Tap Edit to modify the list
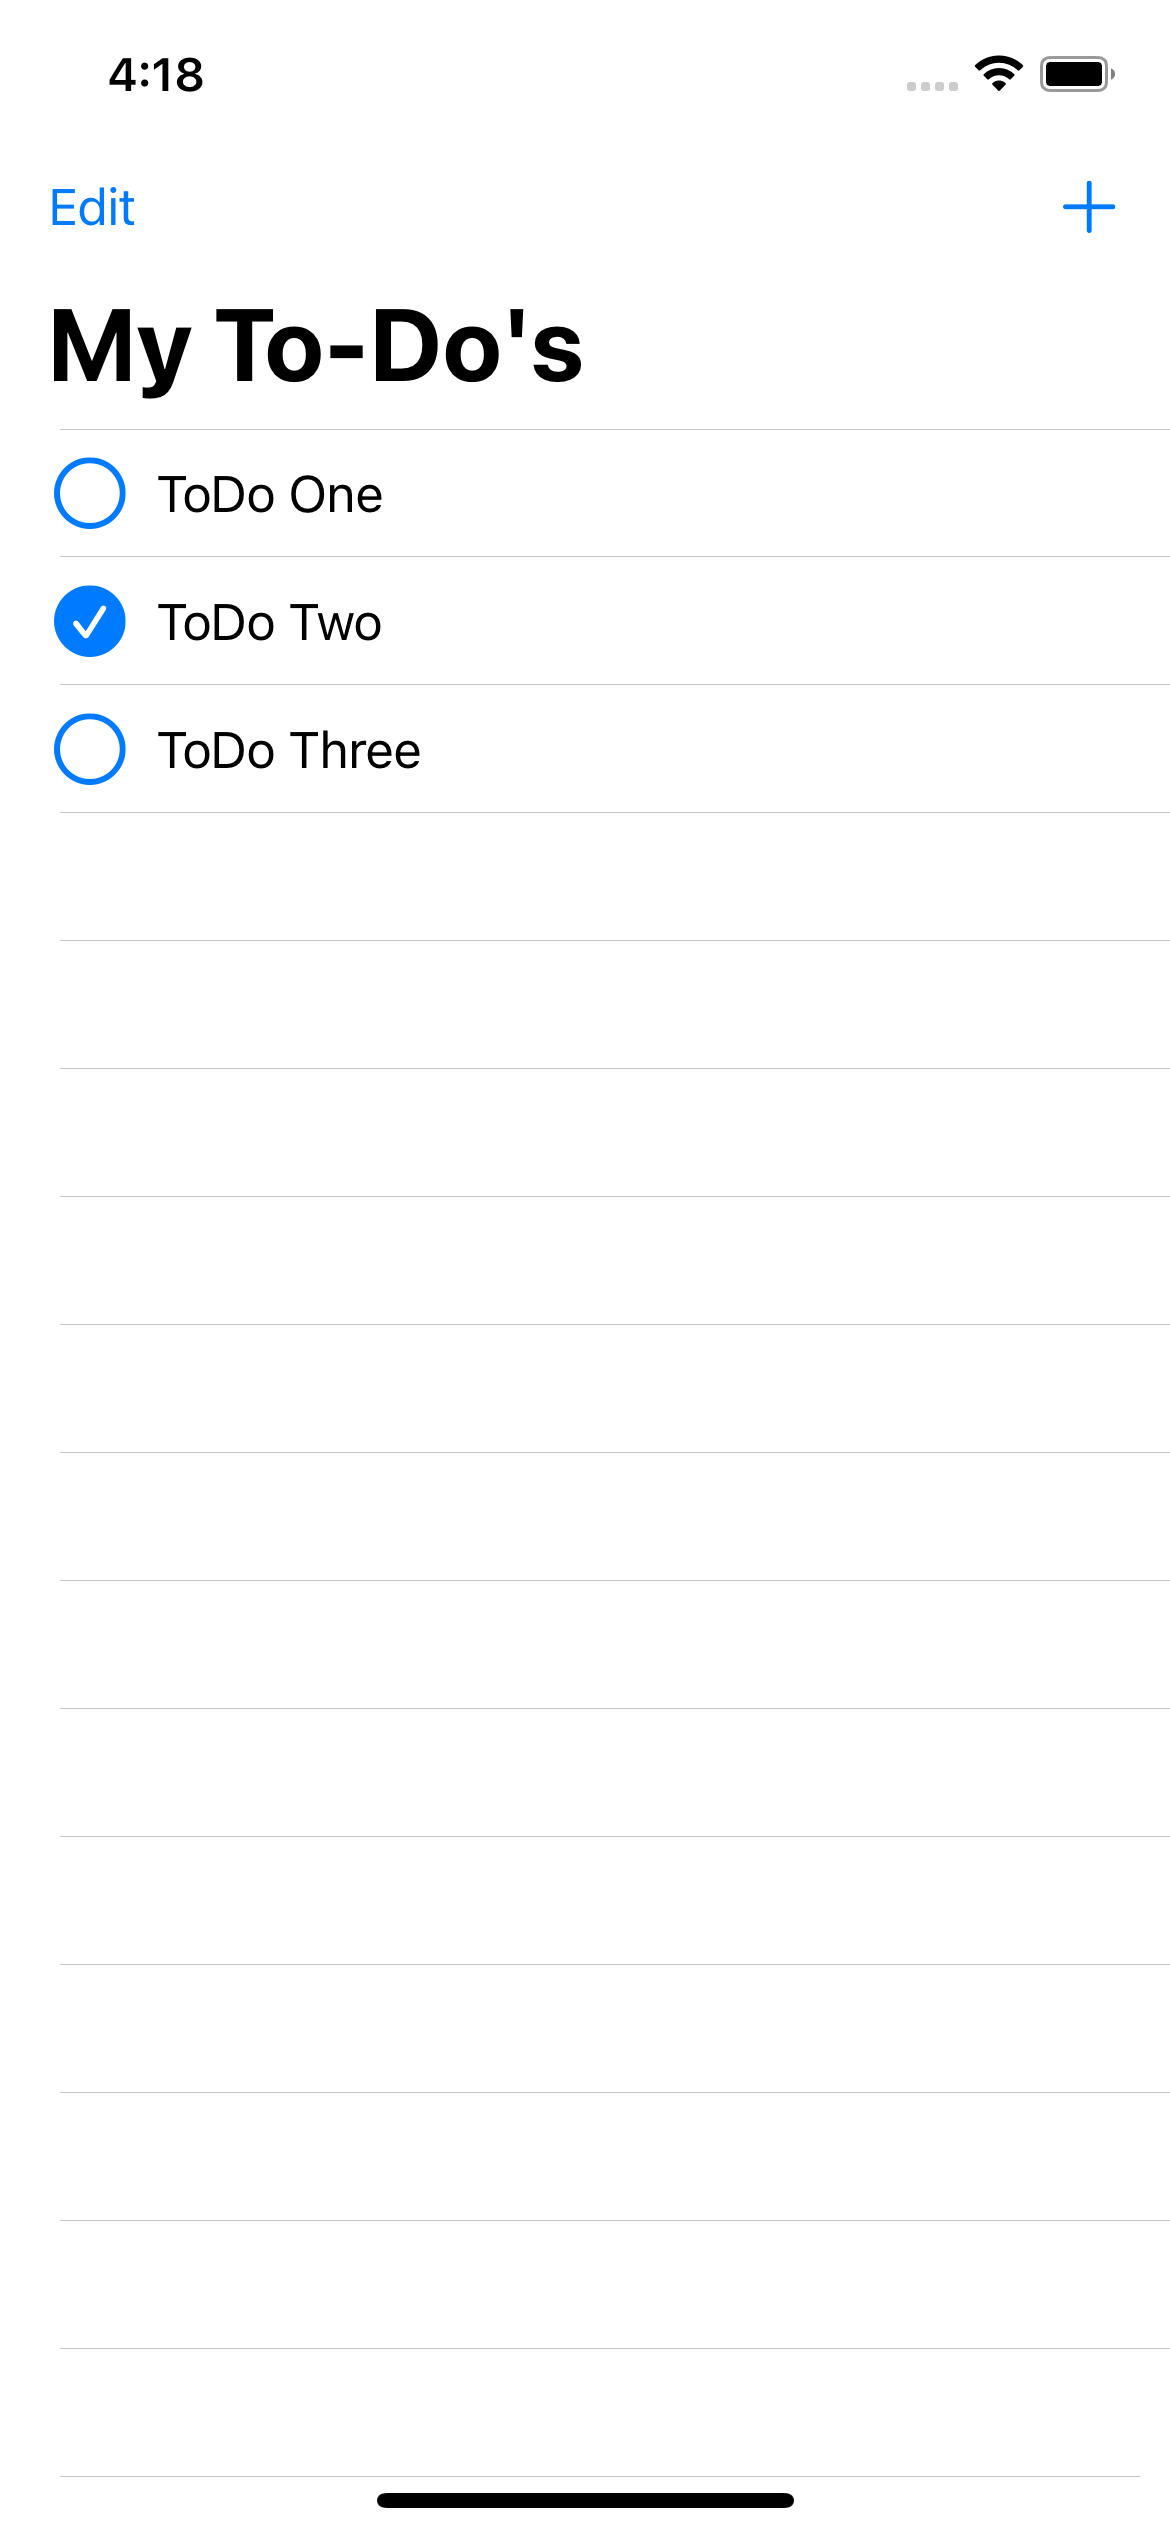This screenshot has width=1170, height=2532. (91, 207)
